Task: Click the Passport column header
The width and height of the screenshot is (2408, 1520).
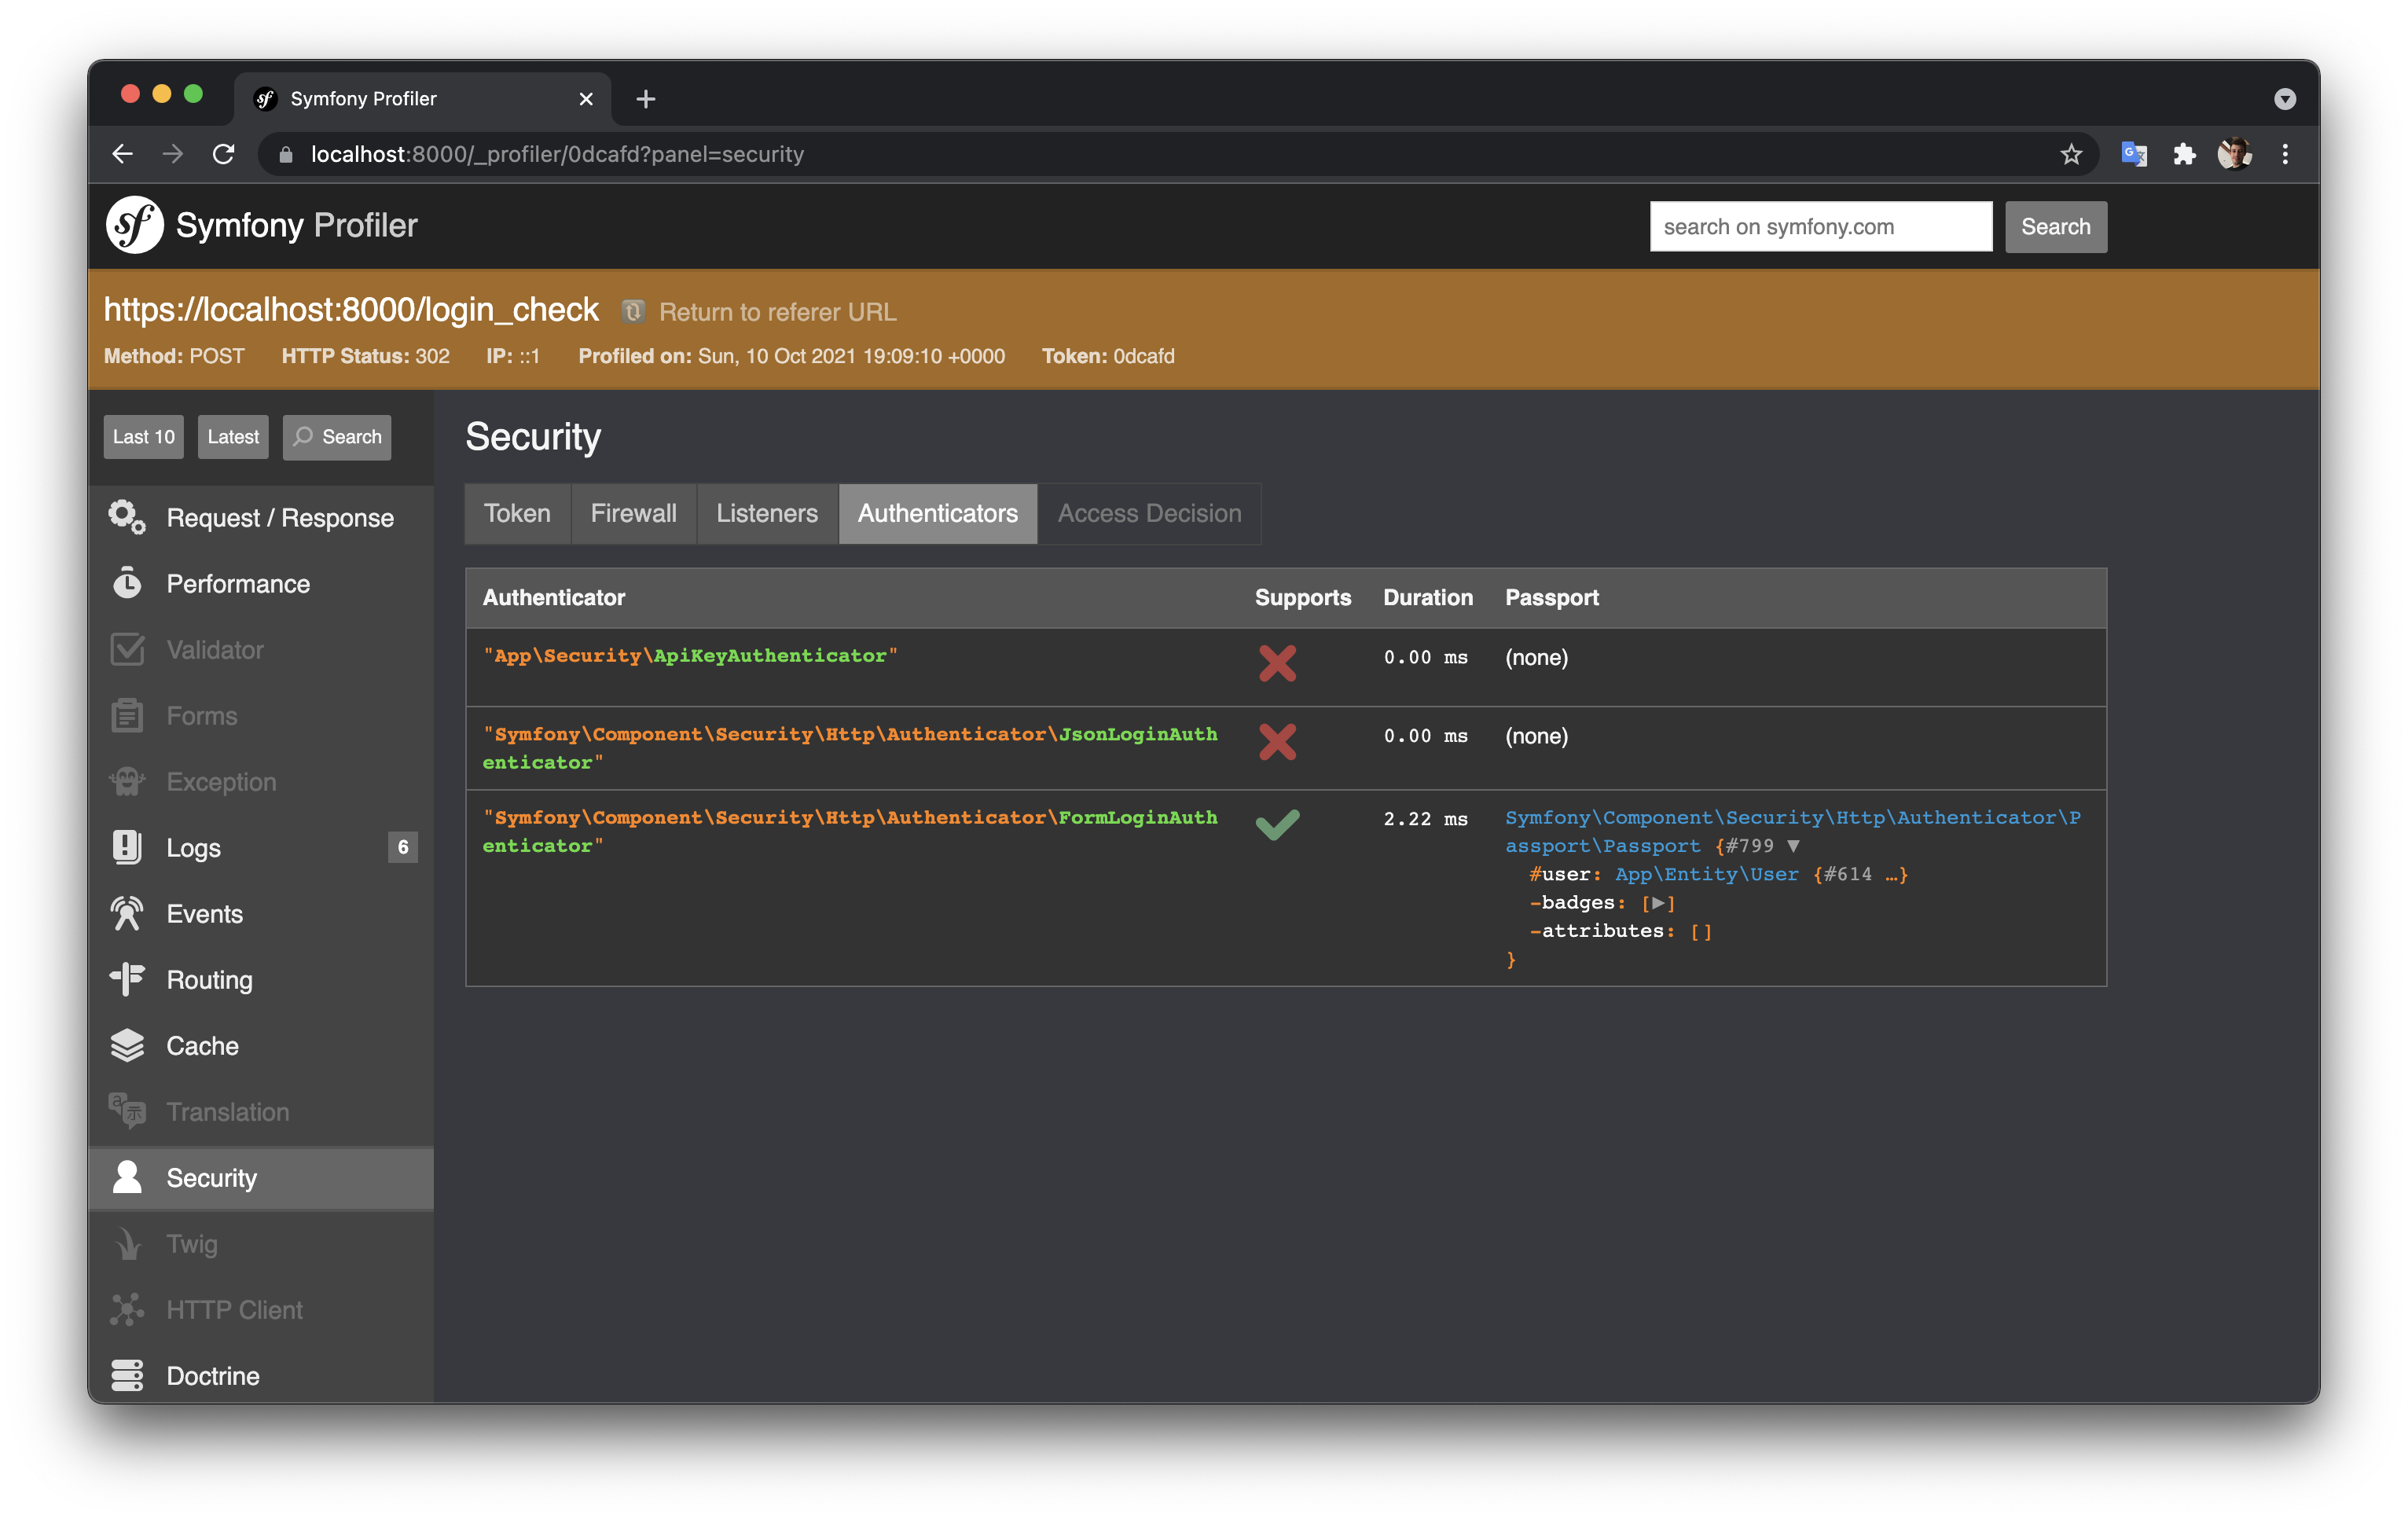Action: pos(1551,597)
